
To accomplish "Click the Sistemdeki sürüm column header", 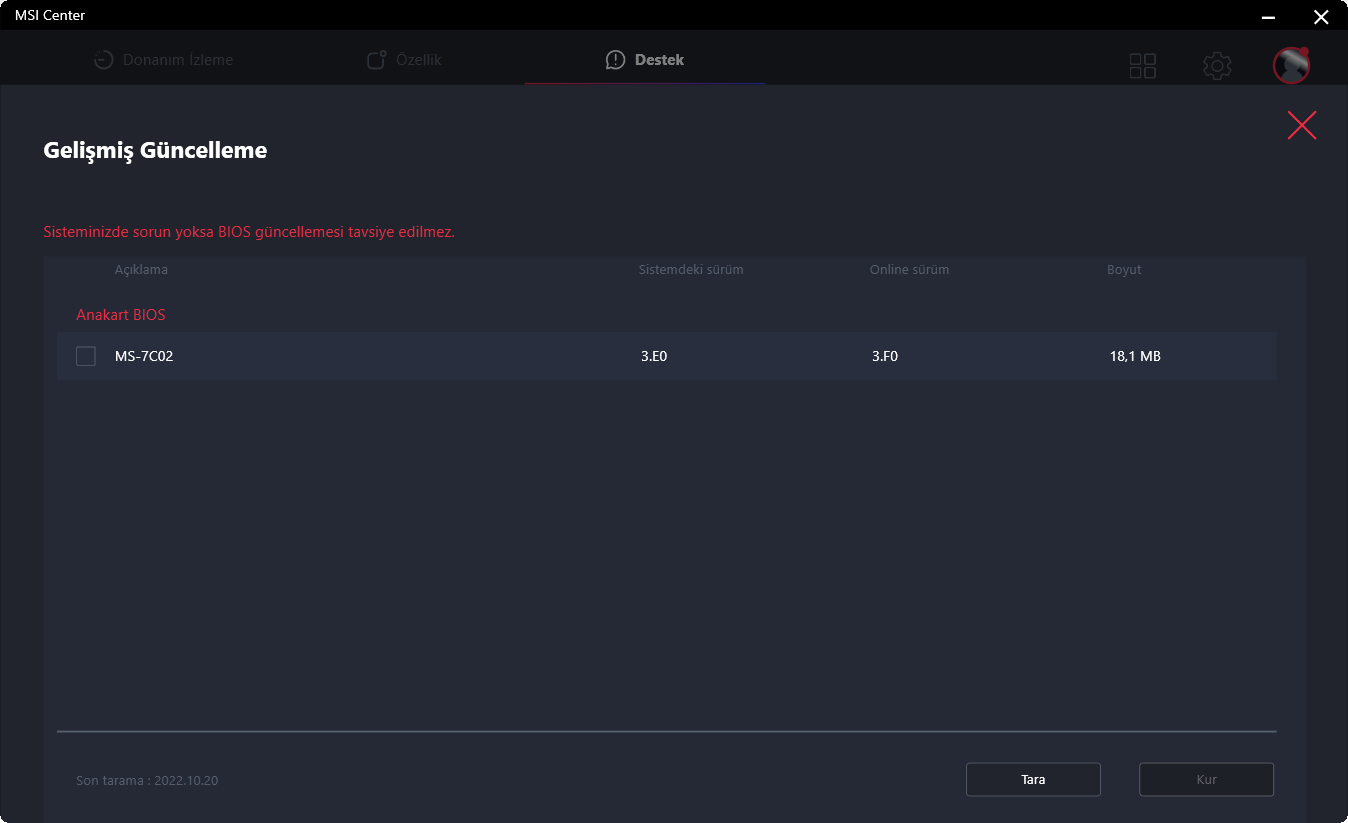I will (691, 270).
